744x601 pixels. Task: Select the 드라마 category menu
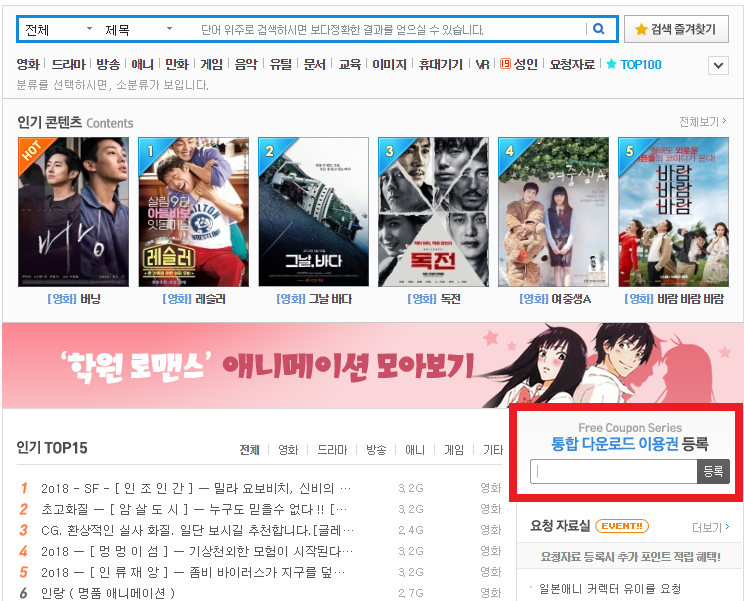(68, 65)
